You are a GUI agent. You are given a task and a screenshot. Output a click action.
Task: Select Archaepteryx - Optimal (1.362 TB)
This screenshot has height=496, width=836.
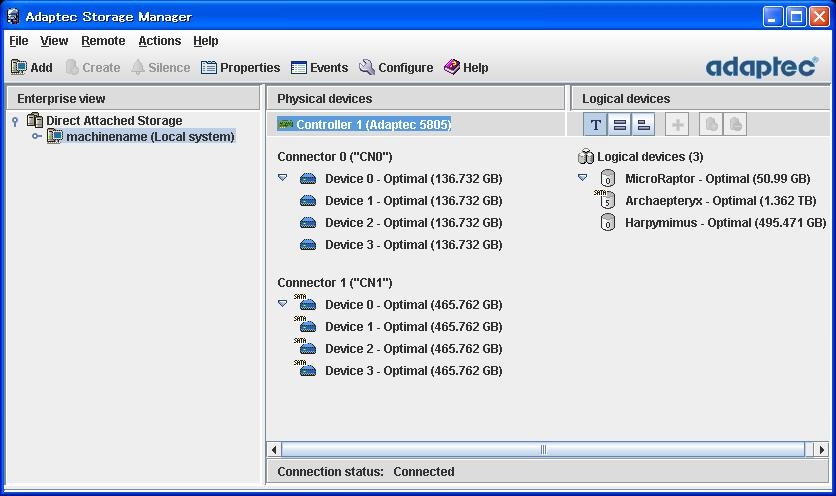point(721,201)
